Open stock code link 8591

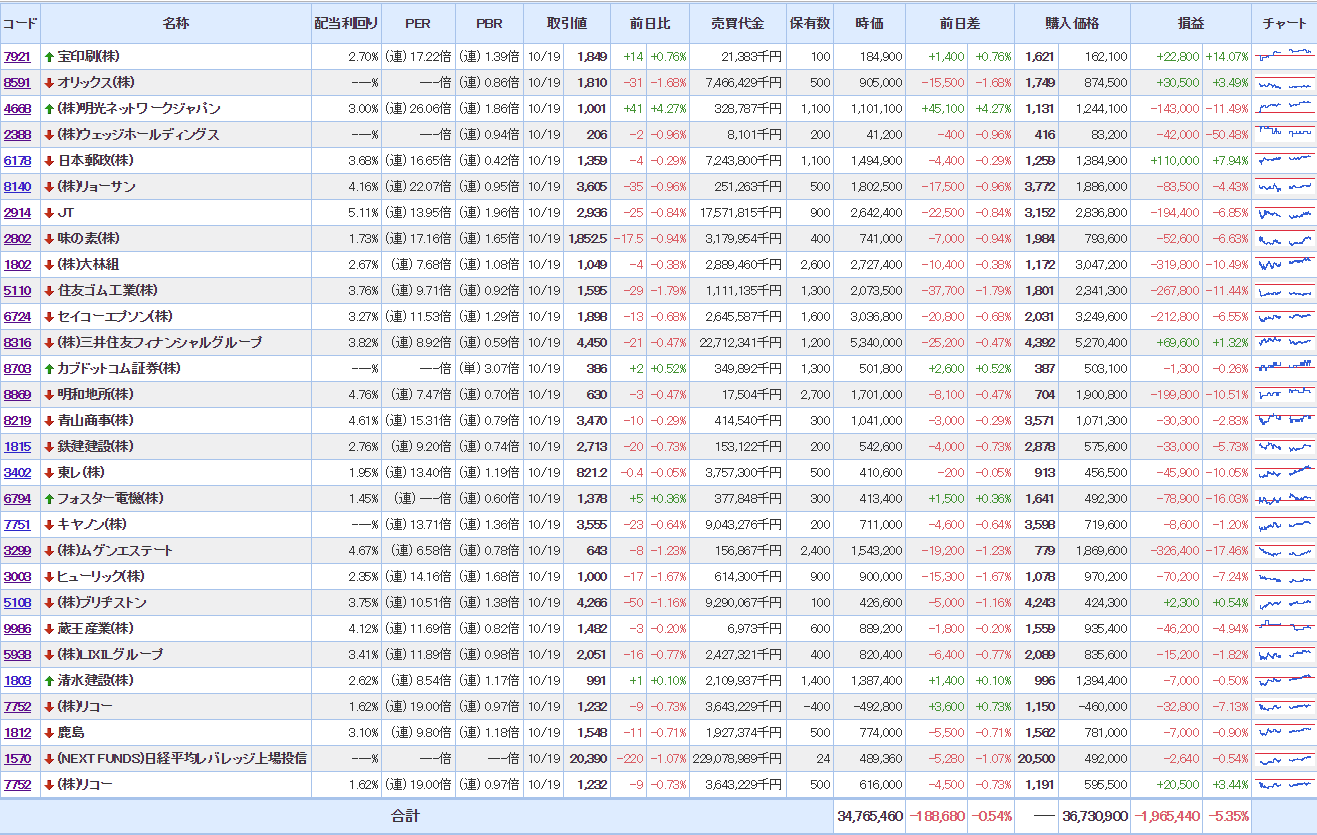coord(17,83)
